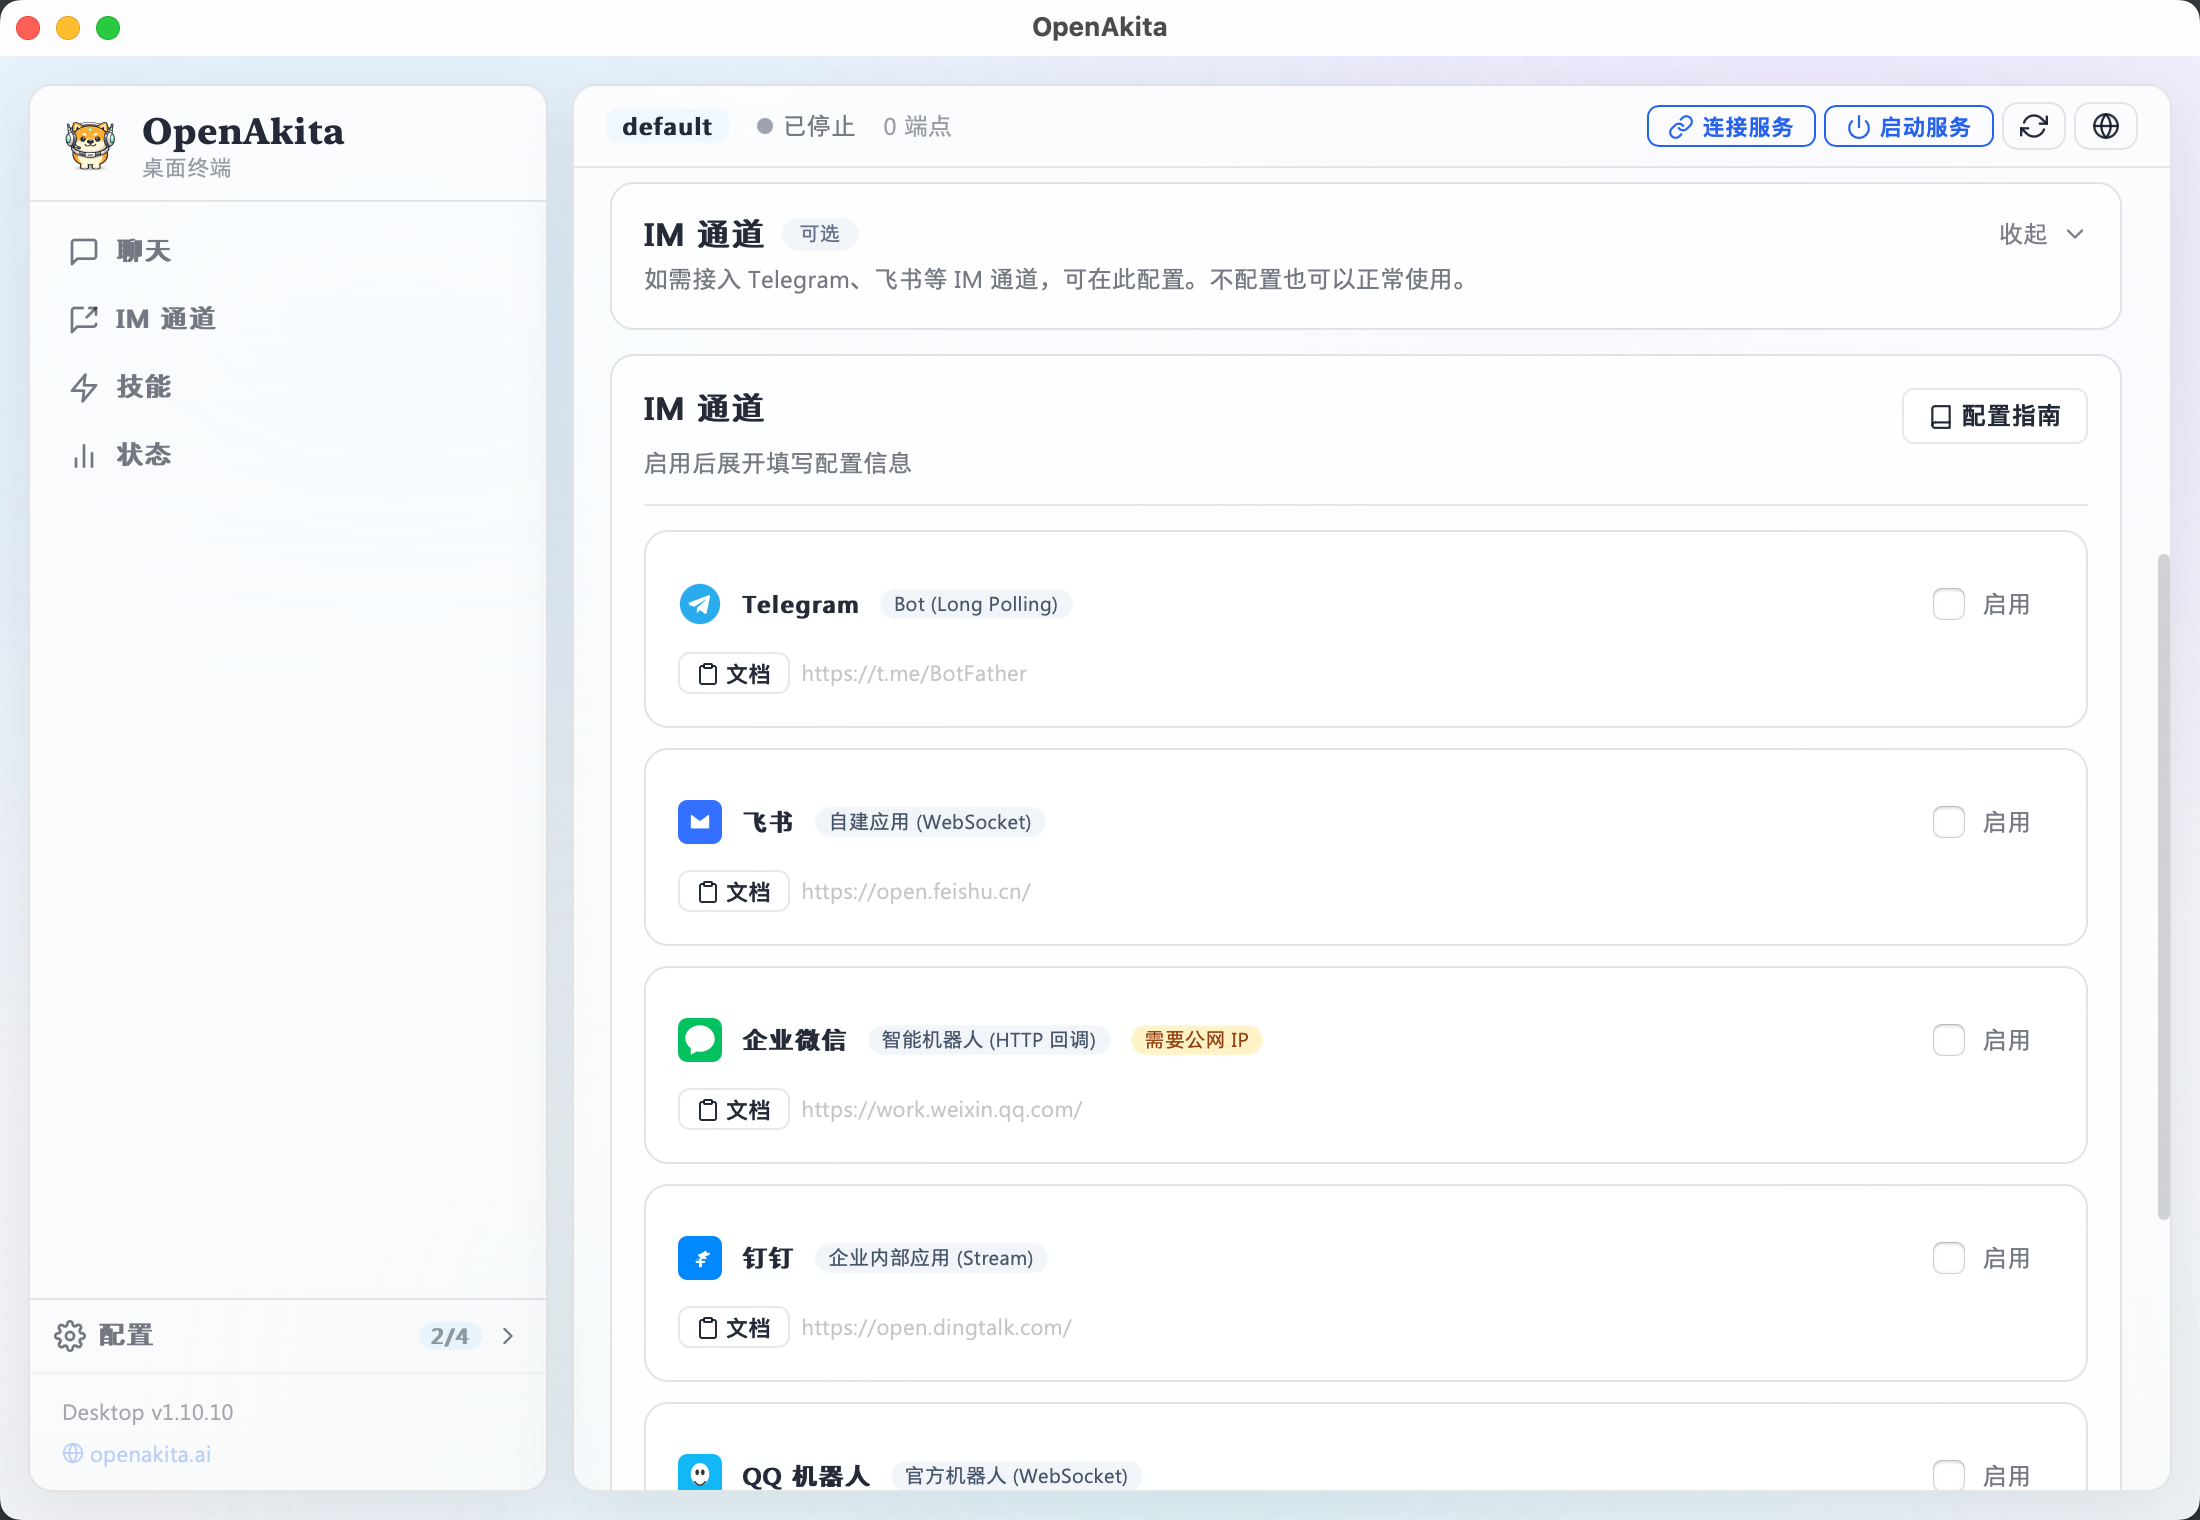Enable the 飞书 channel checkbox
The width and height of the screenshot is (2200, 1520).
tap(1948, 822)
